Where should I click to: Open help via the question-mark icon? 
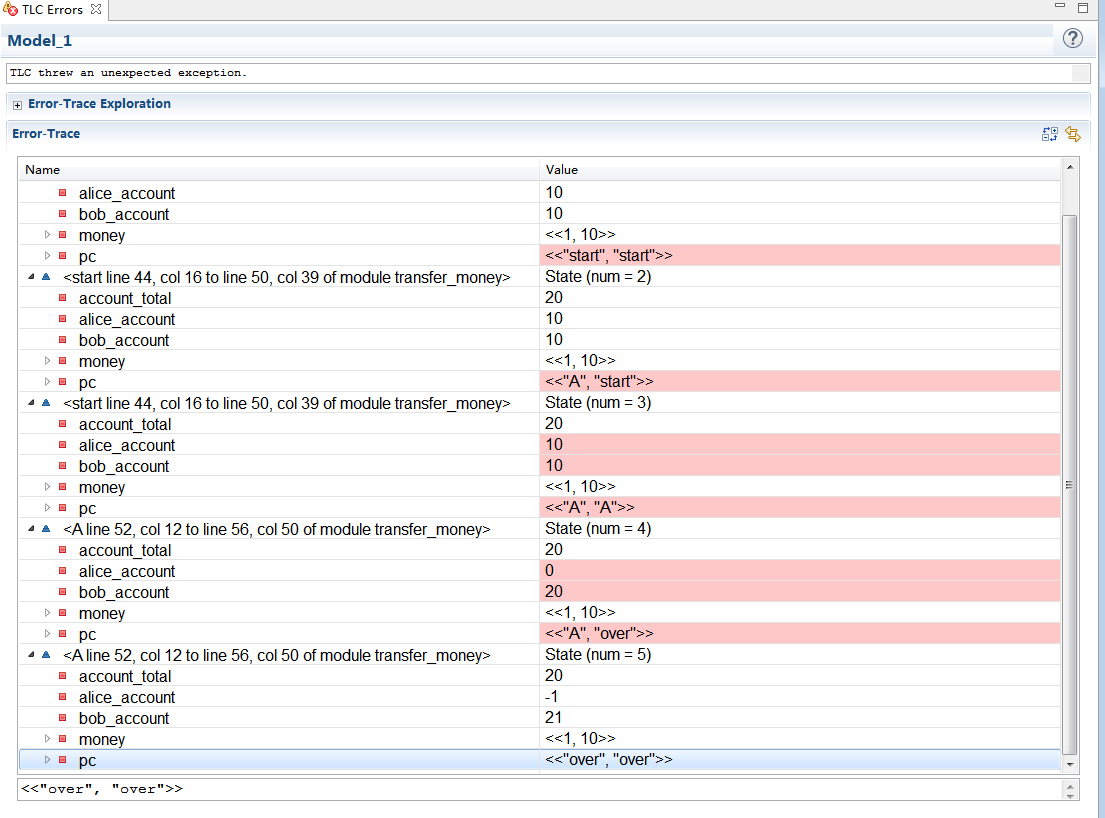point(1072,39)
